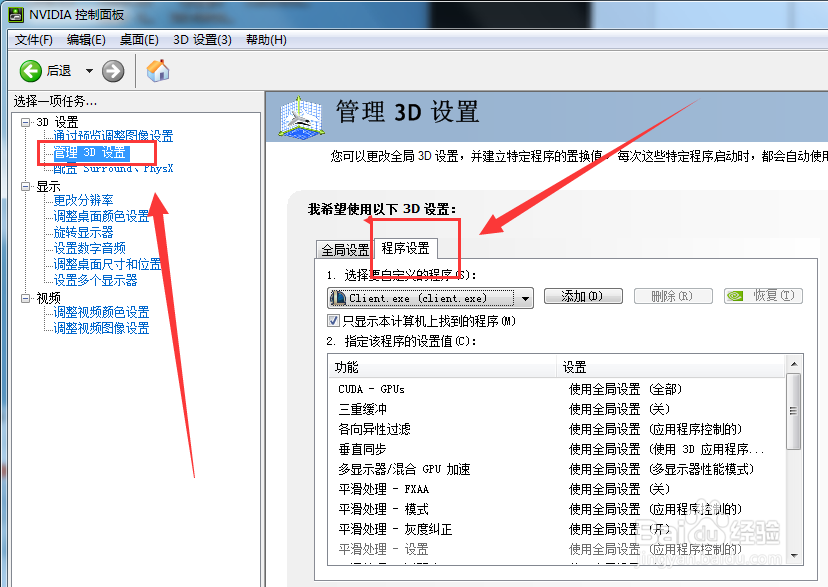The width and height of the screenshot is (828, 587).
Task: Click the 删除(R) button
Action: click(x=673, y=296)
